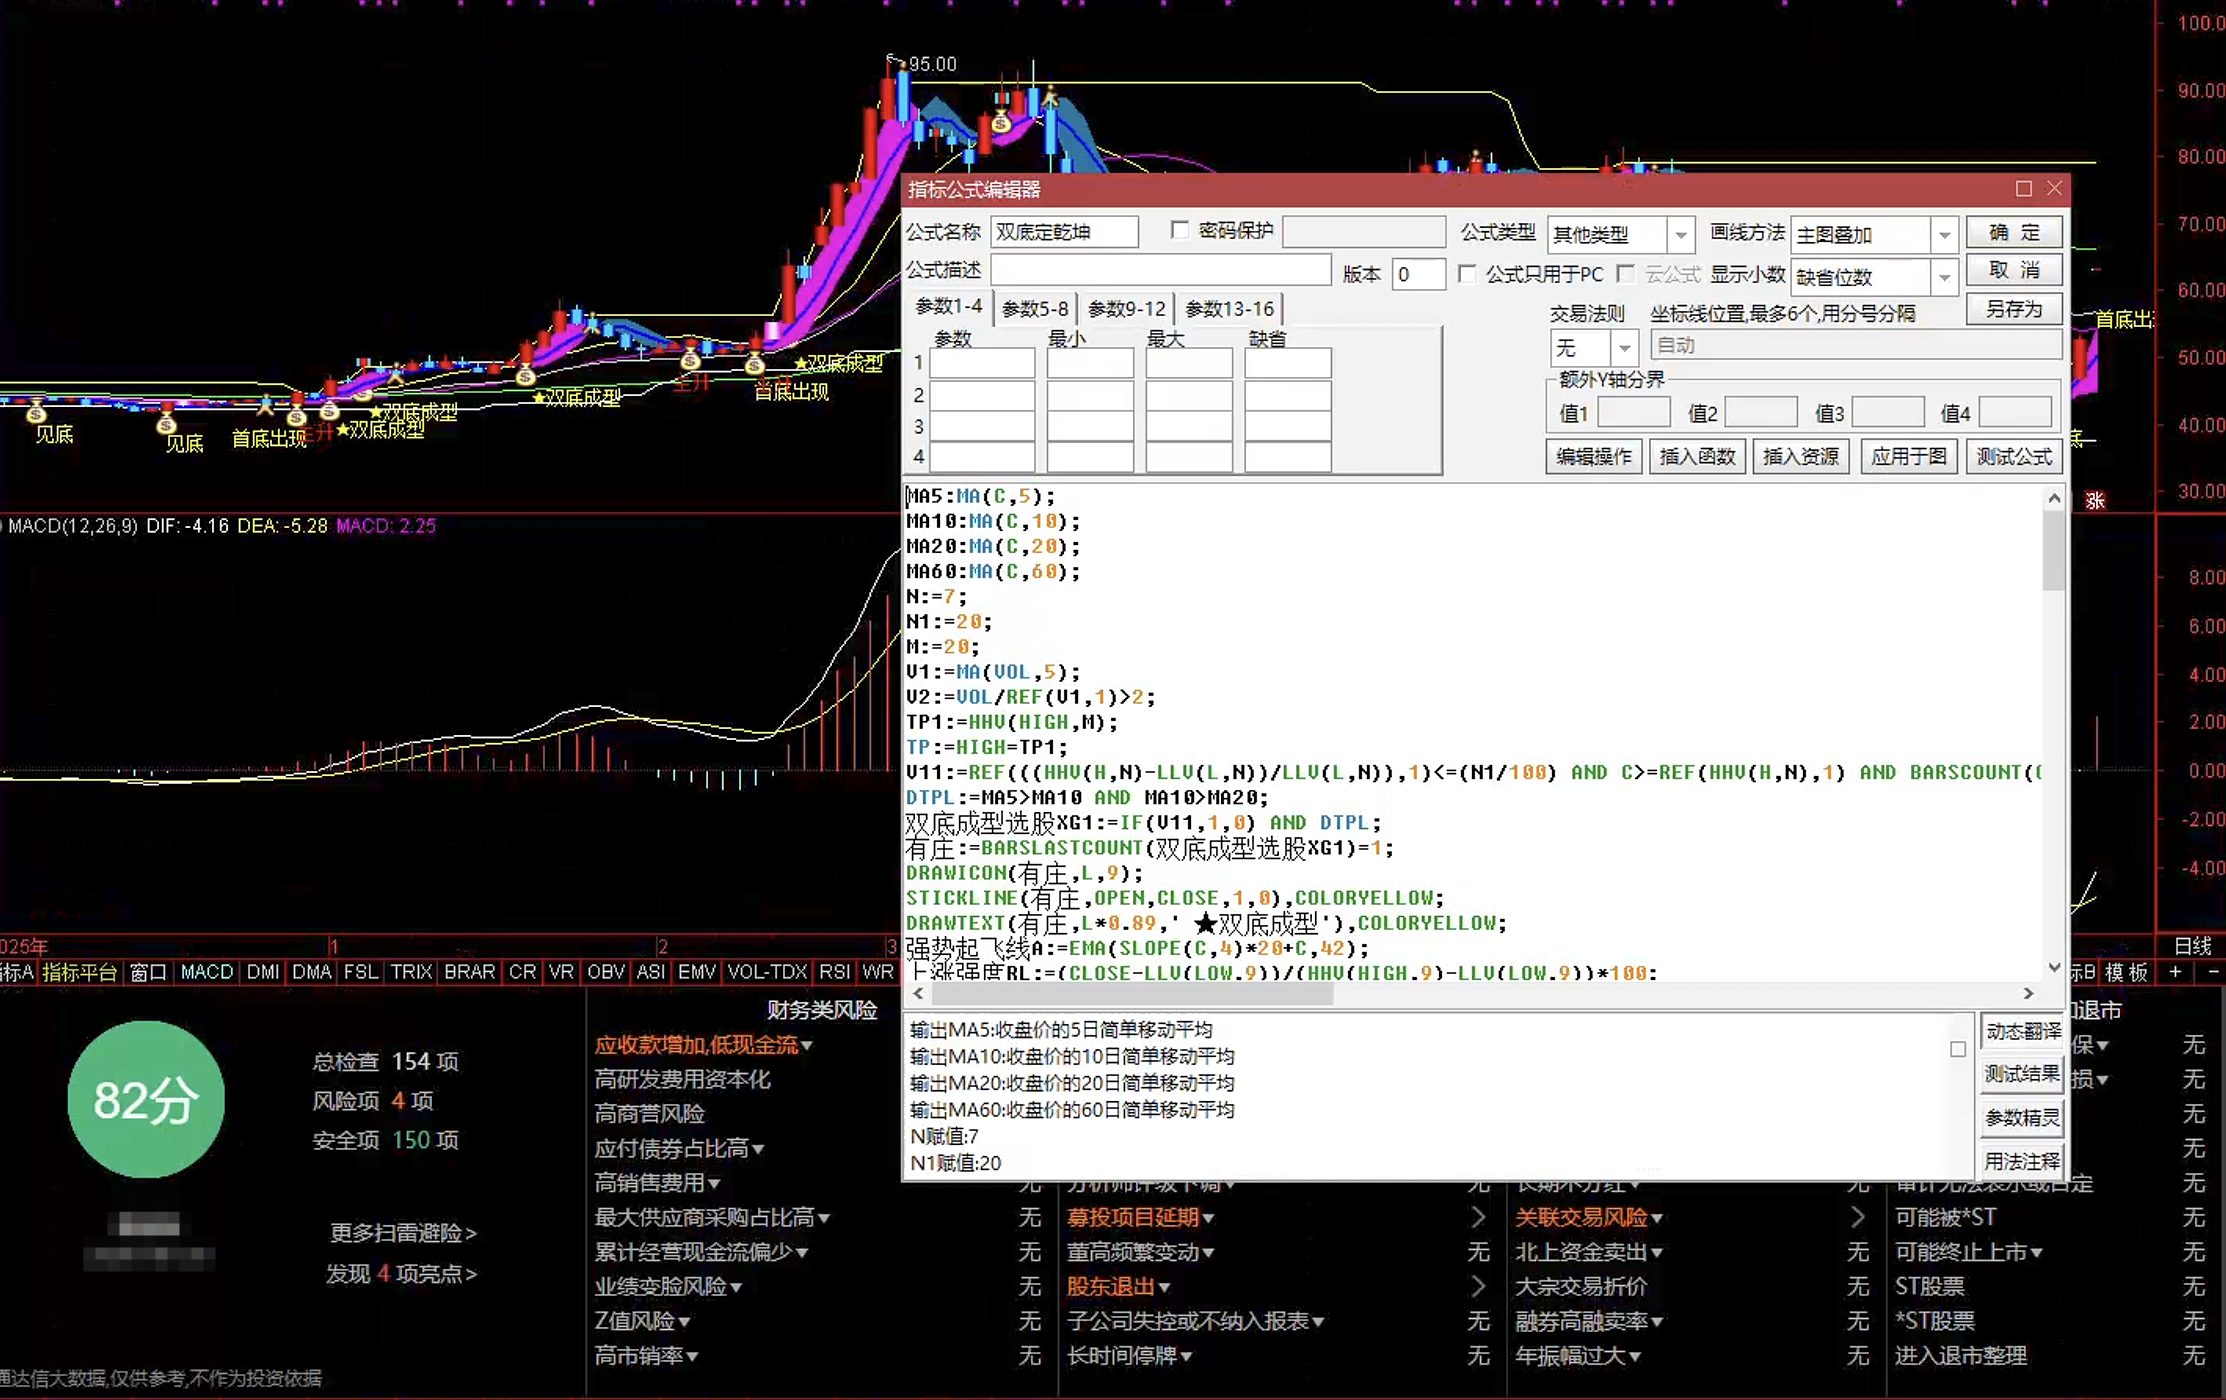The width and height of the screenshot is (2226, 1400).
Task: Click the 插入资源 button
Action: [x=1801, y=457]
